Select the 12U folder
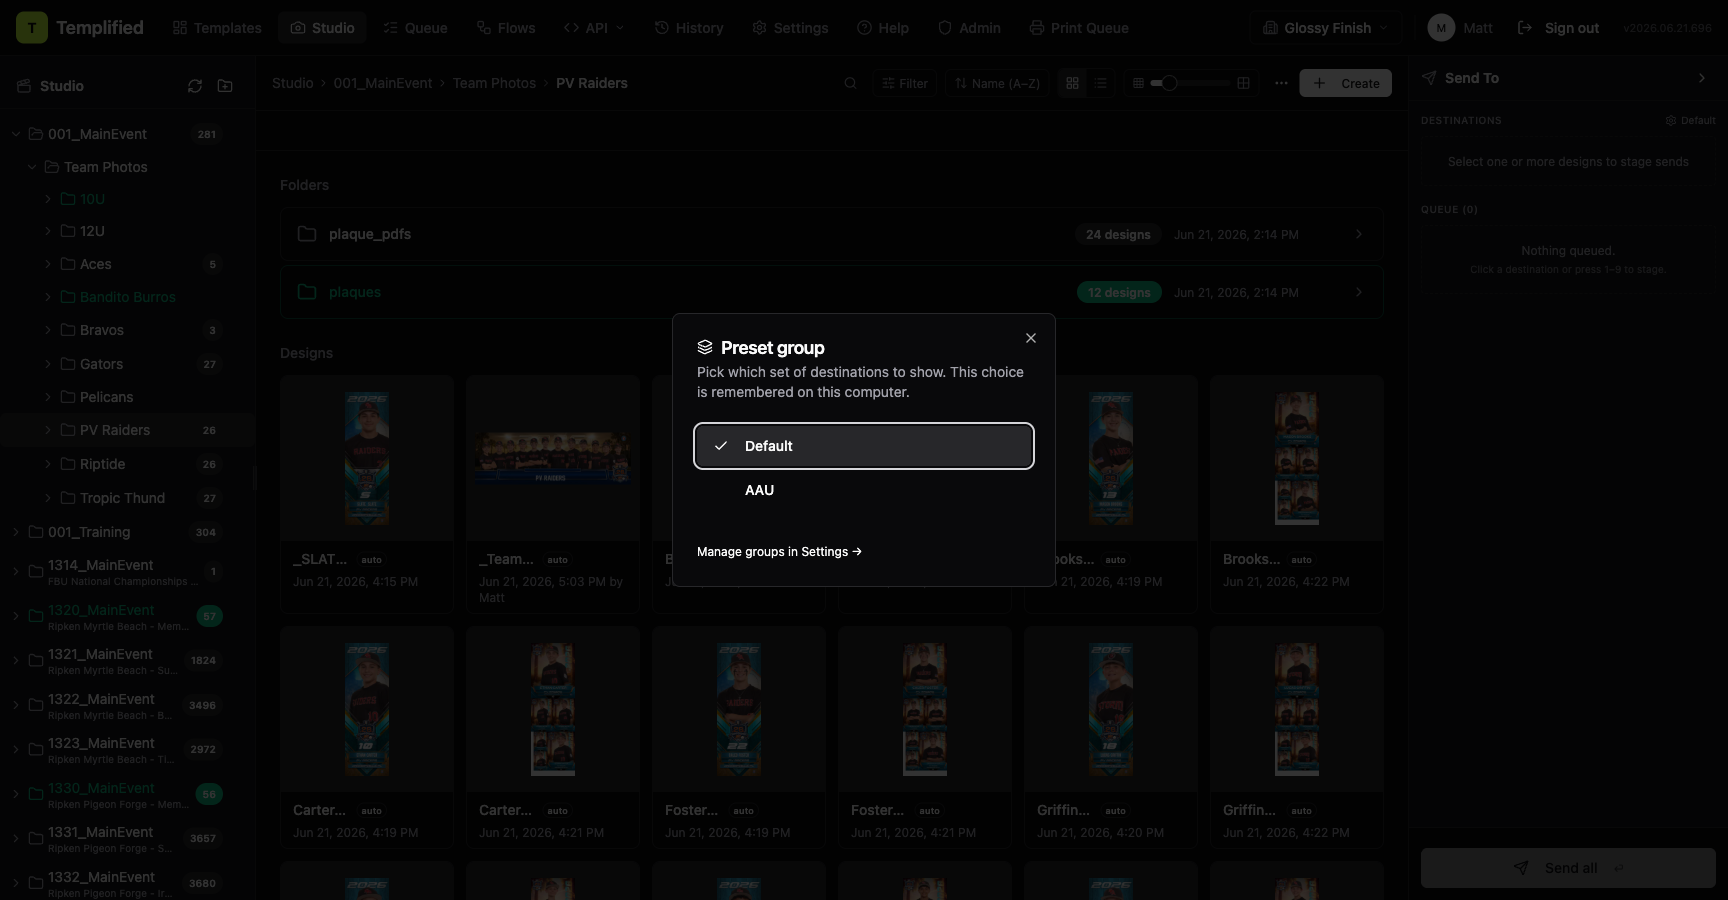Viewport: 1728px width, 900px height. [92, 231]
